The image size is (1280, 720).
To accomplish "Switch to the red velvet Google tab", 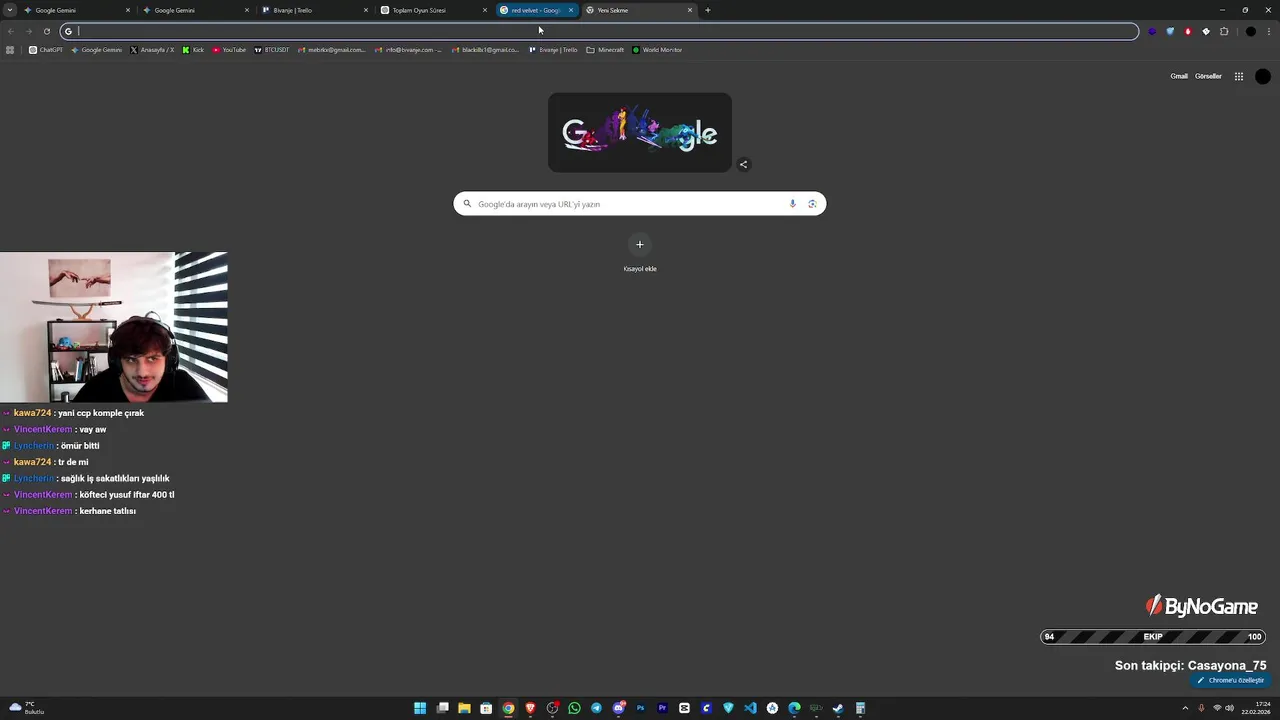I will tap(537, 10).
